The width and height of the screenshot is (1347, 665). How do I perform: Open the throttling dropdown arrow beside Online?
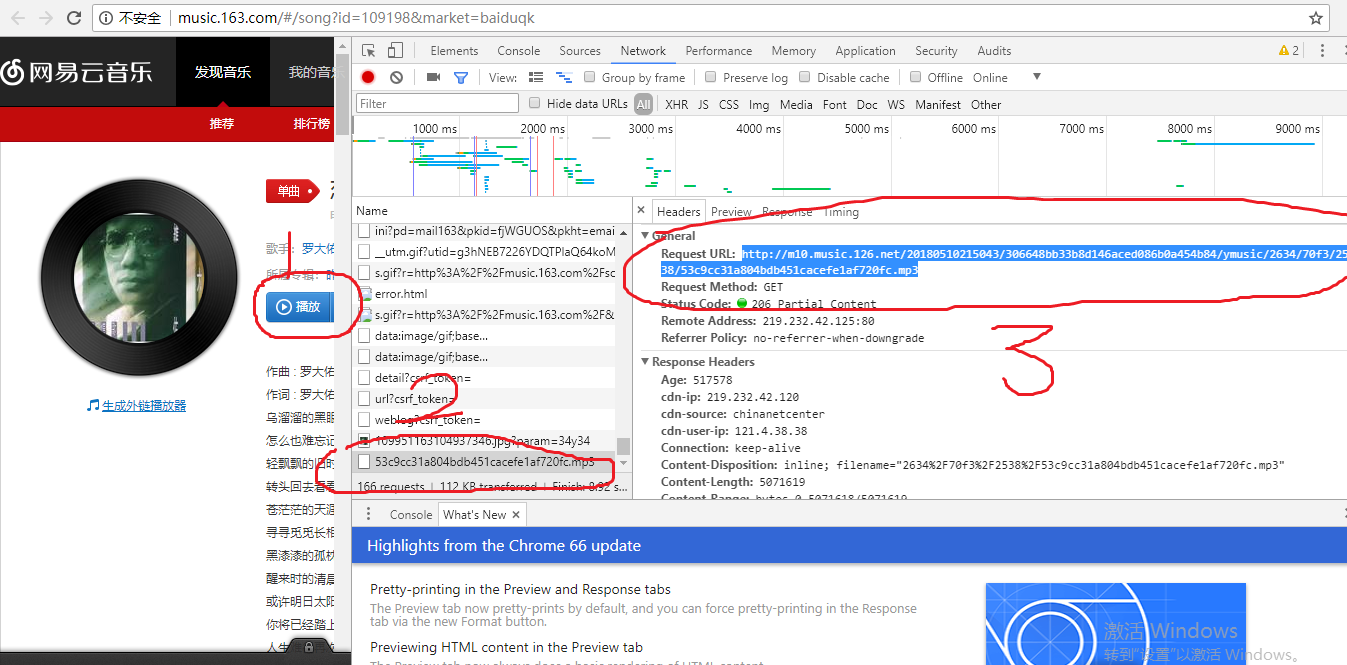1036,77
